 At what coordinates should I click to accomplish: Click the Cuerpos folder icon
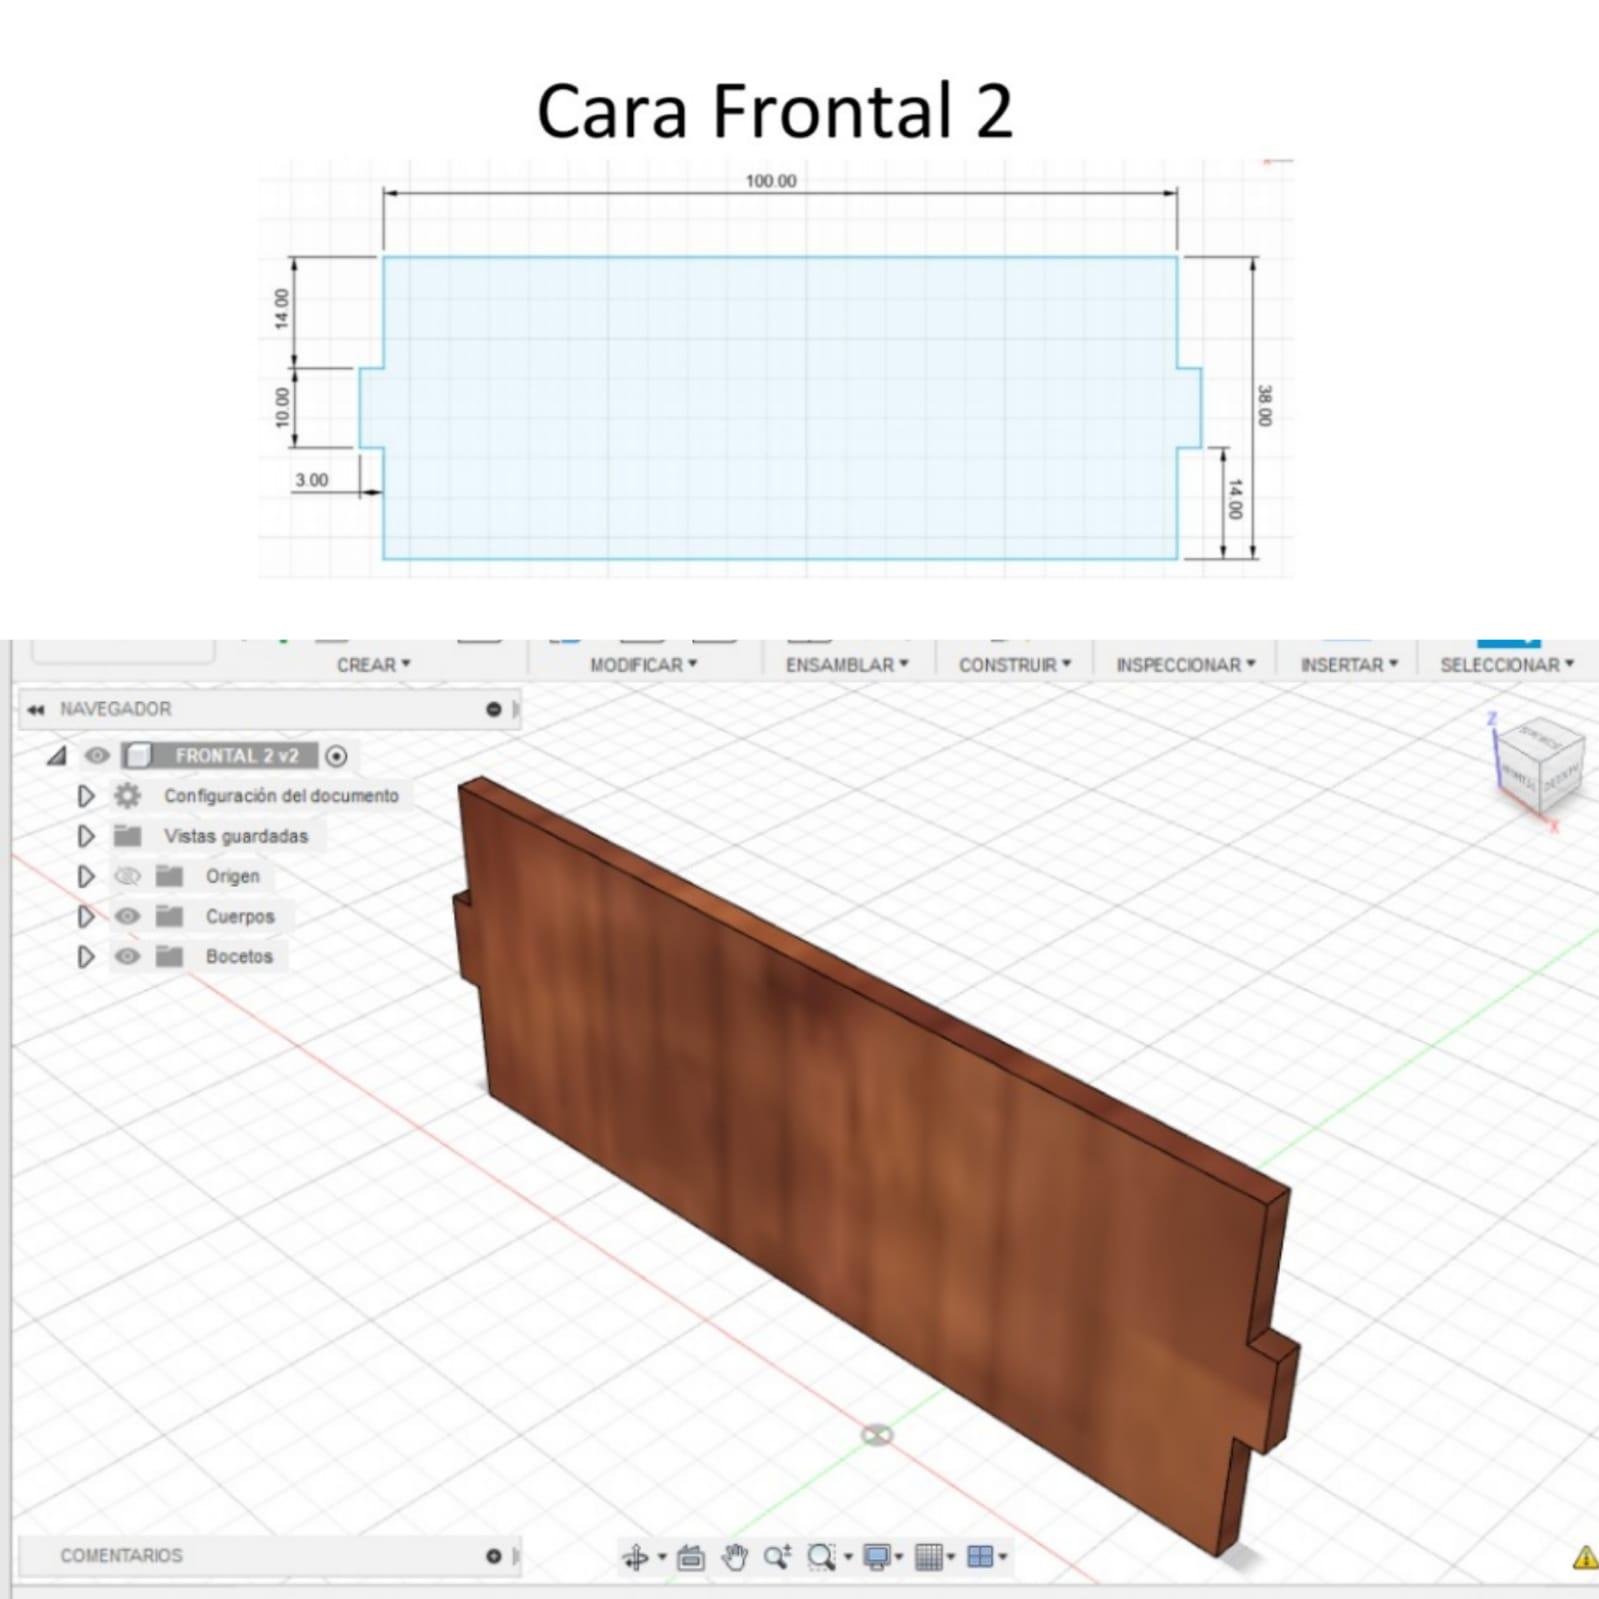point(169,916)
